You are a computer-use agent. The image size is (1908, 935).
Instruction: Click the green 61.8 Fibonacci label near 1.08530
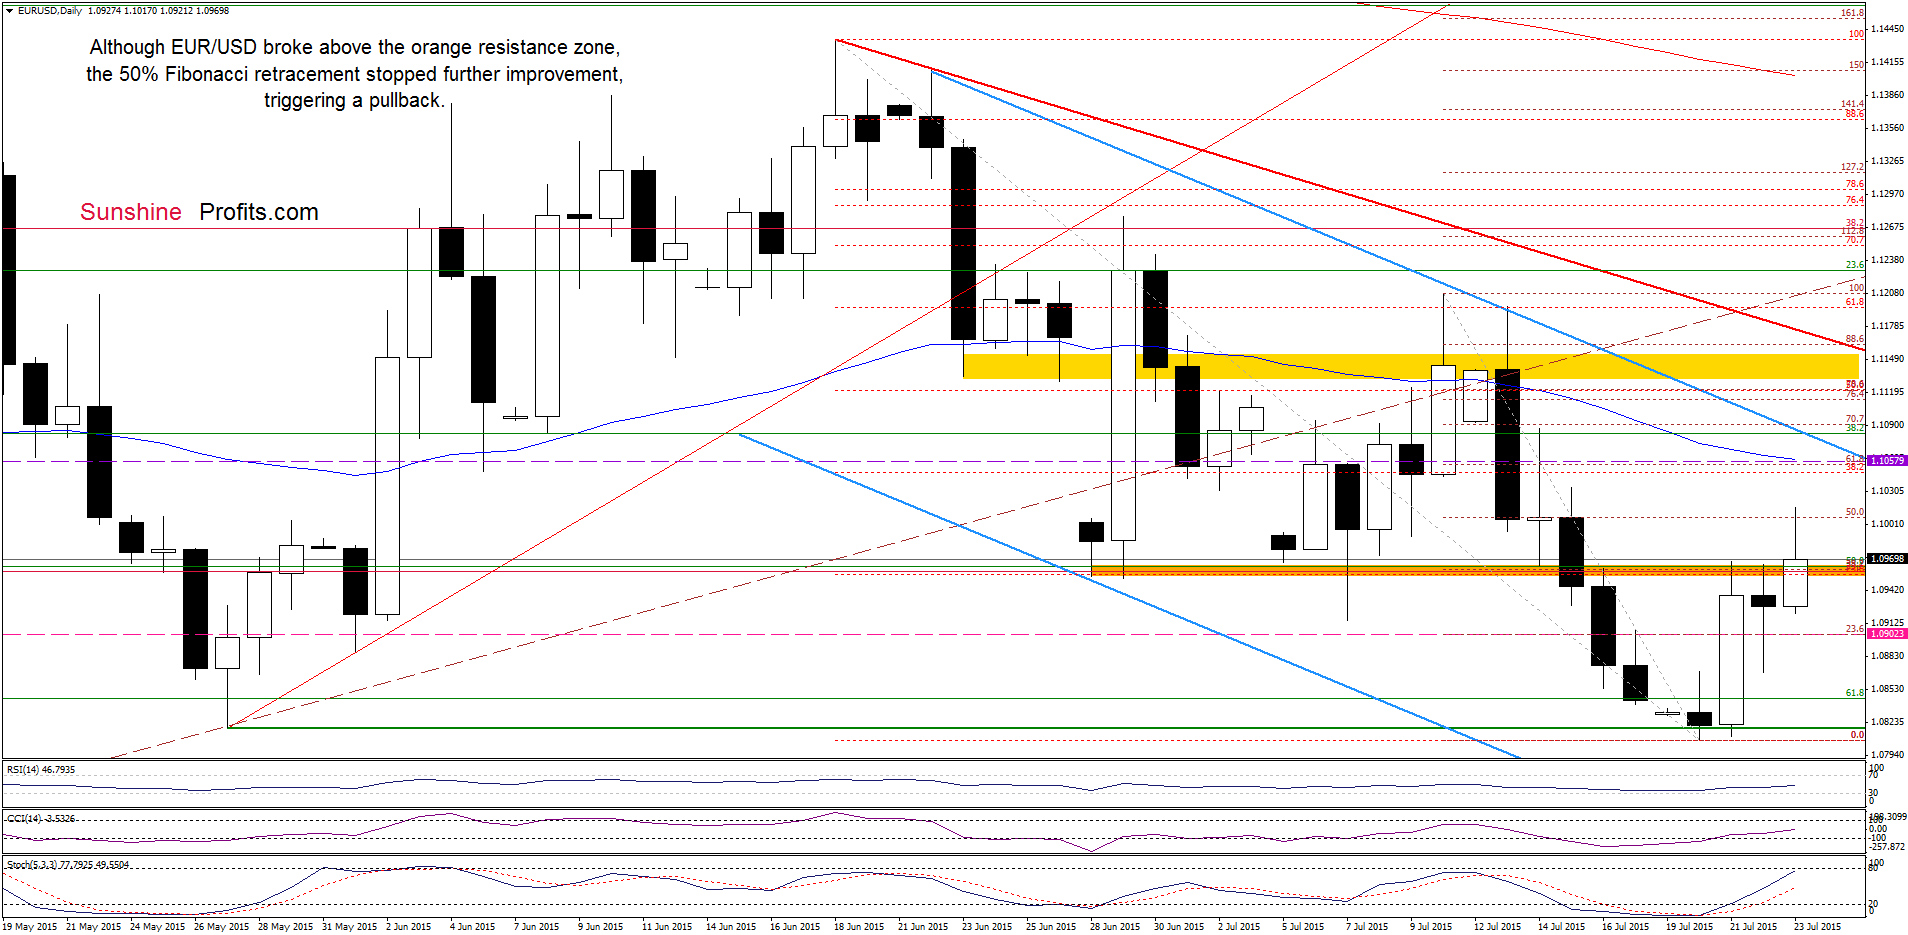click(1854, 692)
